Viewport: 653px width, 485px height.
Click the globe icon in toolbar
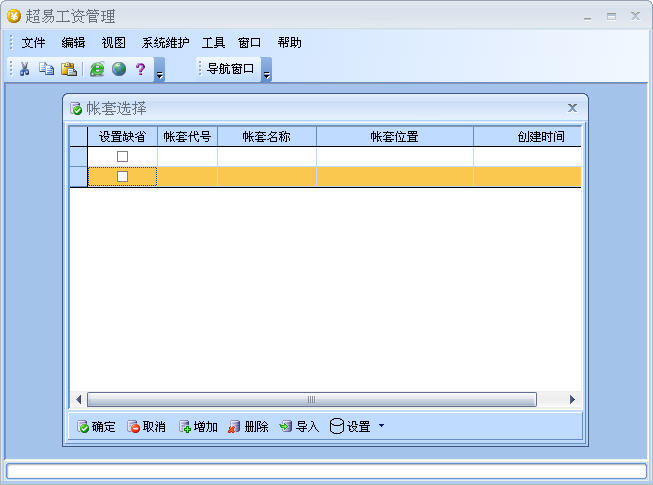point(119,69)
